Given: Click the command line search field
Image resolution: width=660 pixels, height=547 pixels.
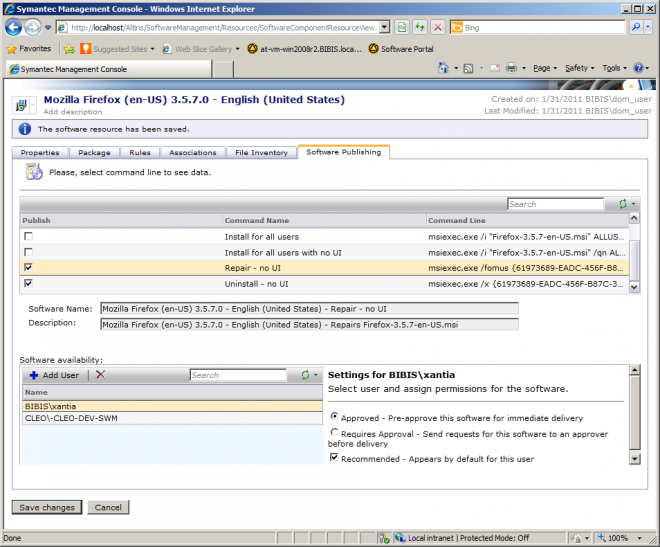Looking at the screenshot, I should click(x=555, y=204).
